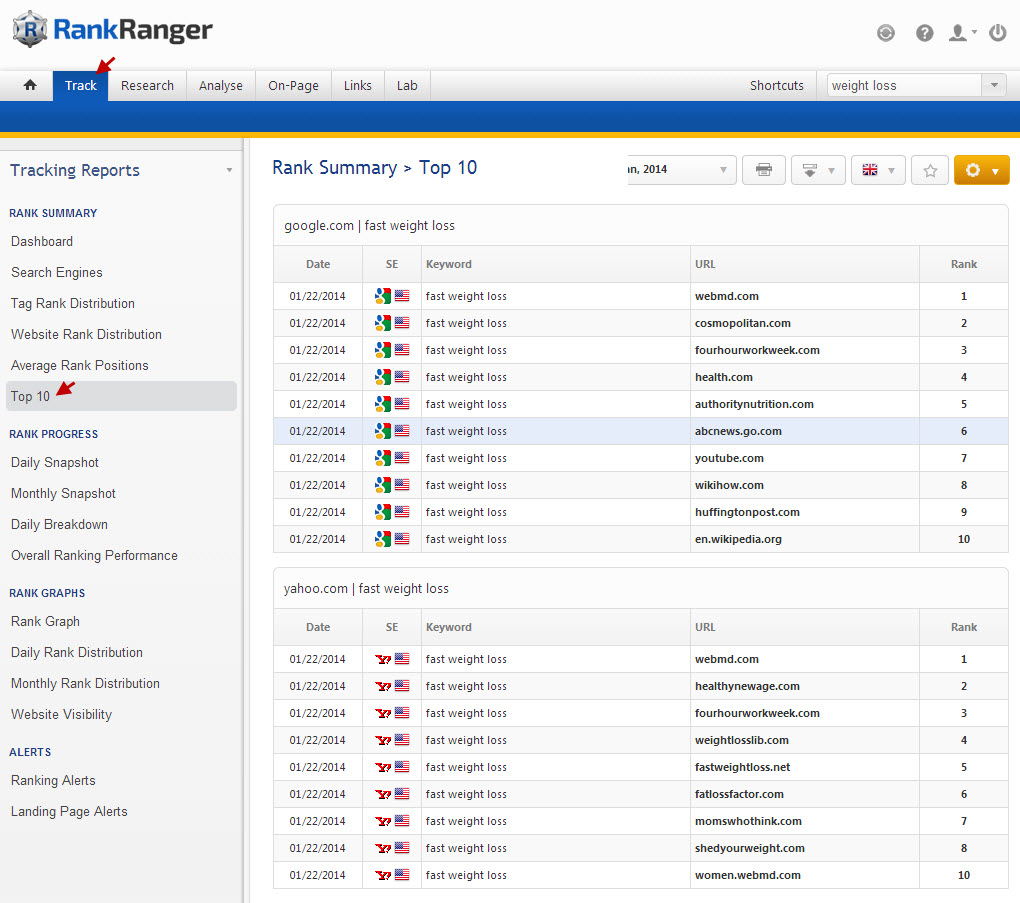Switch to the Research tab

tap(147, 86)
